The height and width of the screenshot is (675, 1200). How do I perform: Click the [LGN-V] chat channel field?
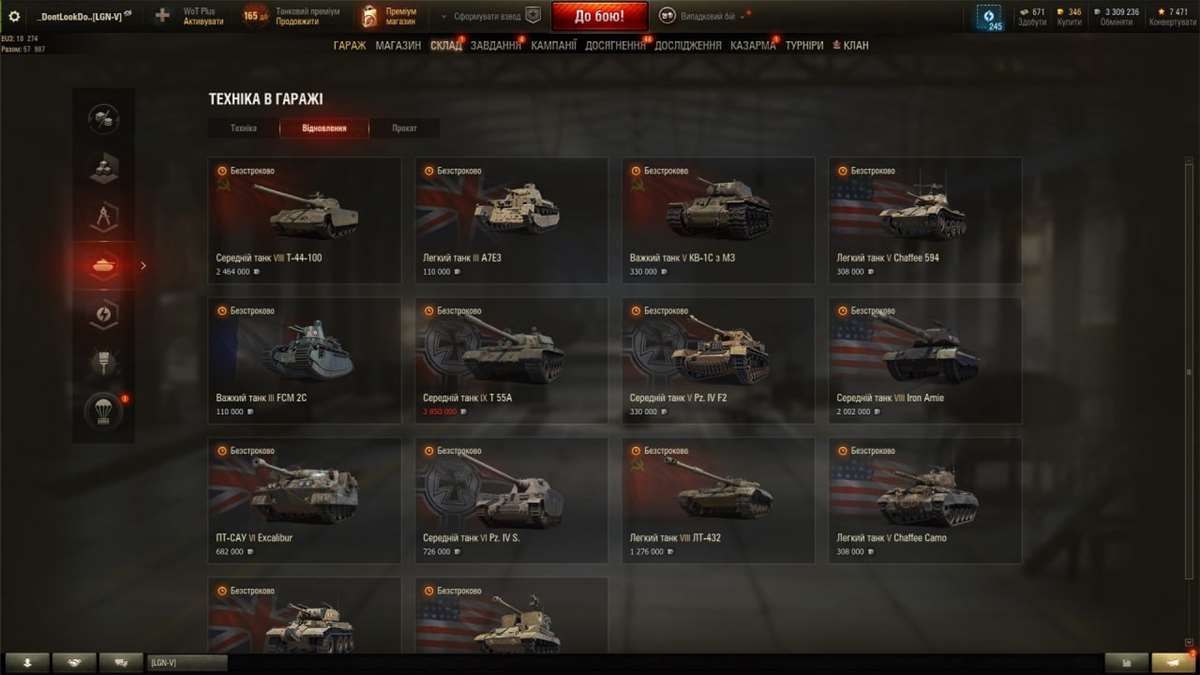point(187,662)
